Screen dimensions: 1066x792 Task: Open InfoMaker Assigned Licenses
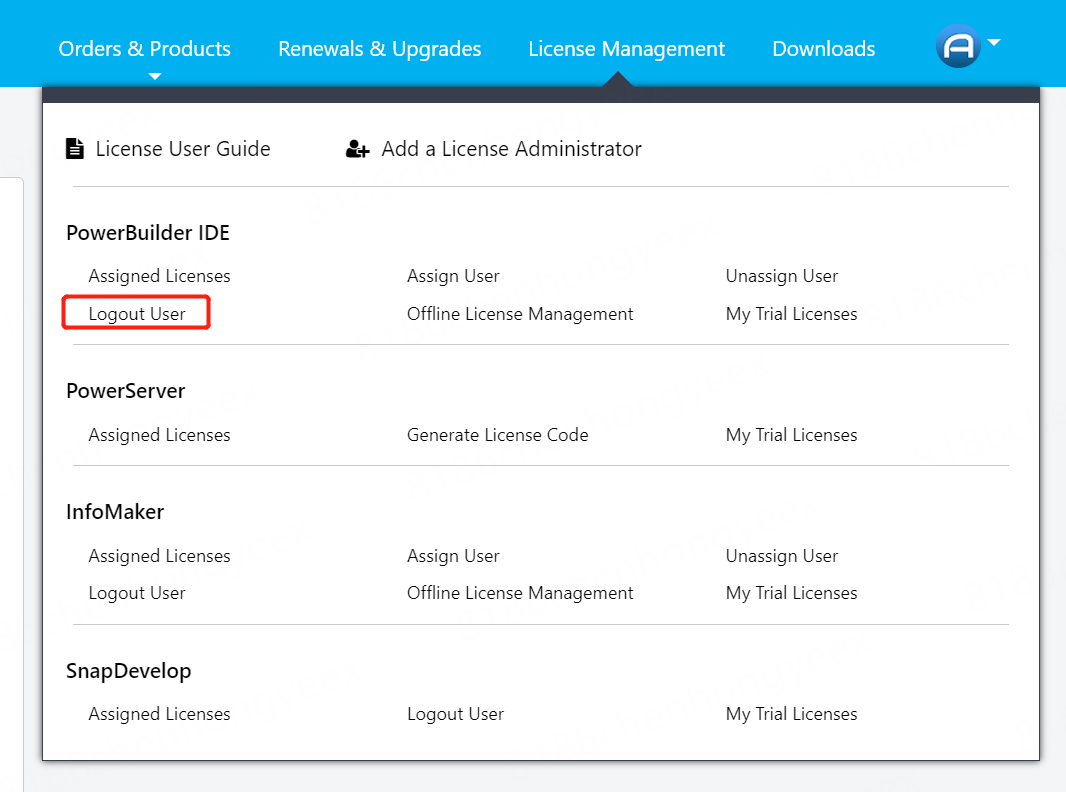[x=160, y=556]
